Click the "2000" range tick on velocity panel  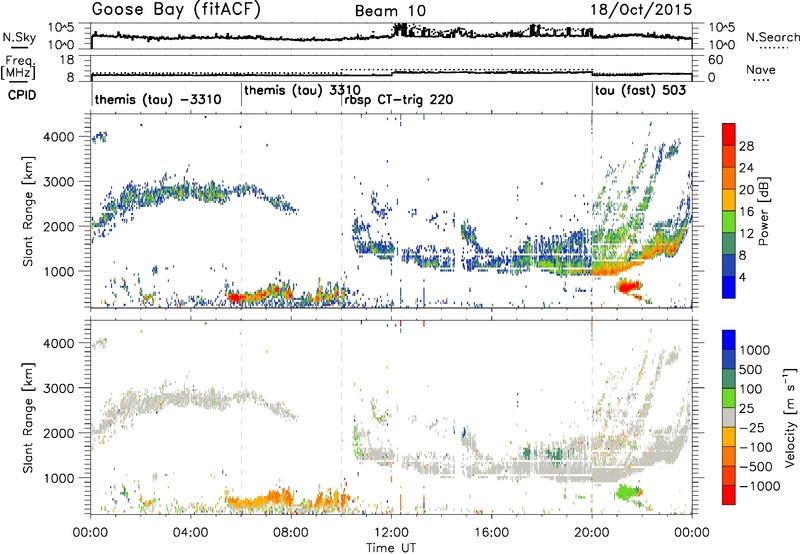point(59,433)
